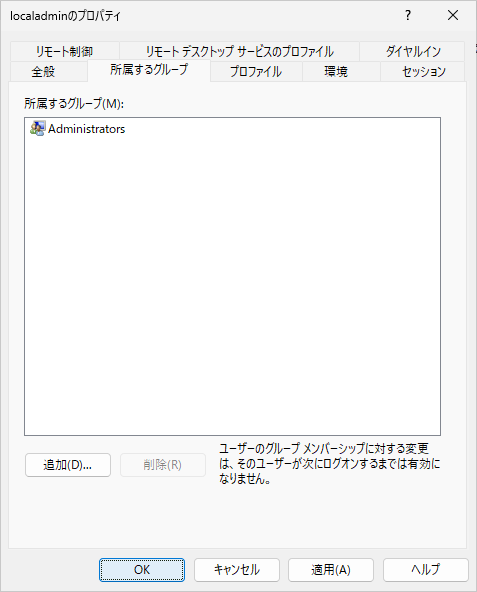Click the キャンセル button
Viewport: 477px width, 592px height.
click(237, 570)
